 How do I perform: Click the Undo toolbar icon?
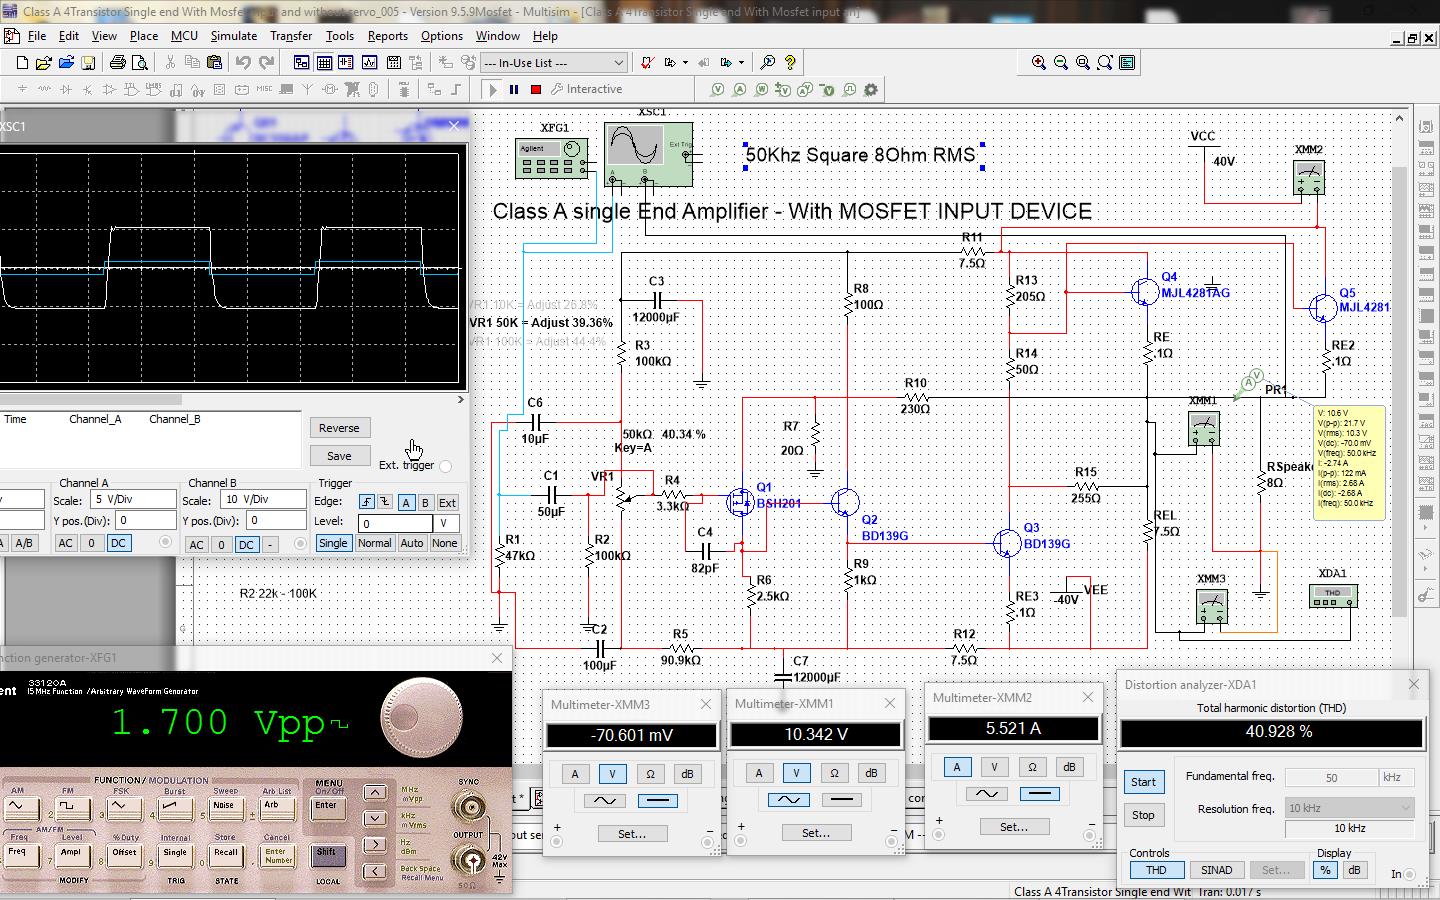point(243,62)
